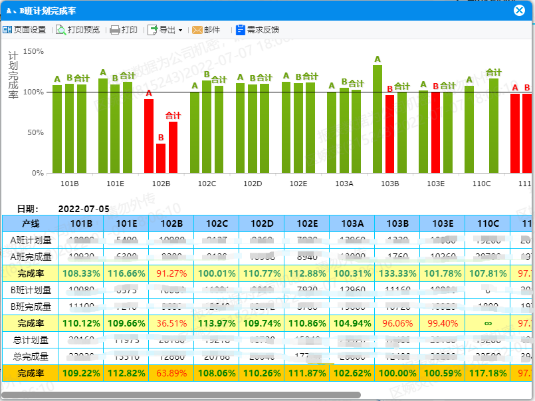
Task: Select the 101B column header
Action: (81, 224)
